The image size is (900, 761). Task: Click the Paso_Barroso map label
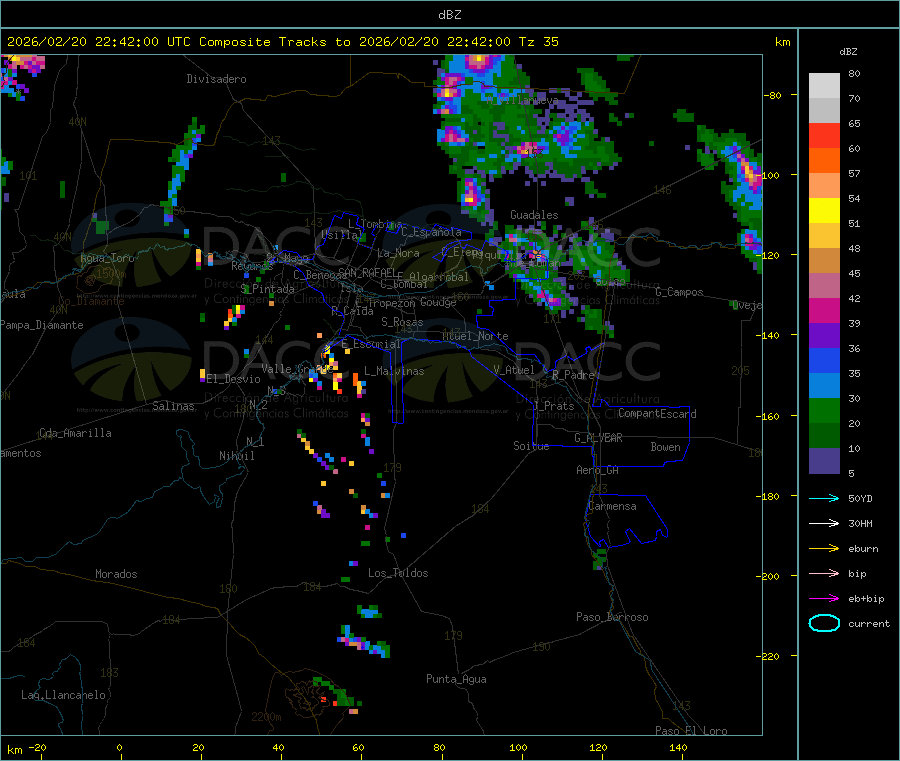612,617
